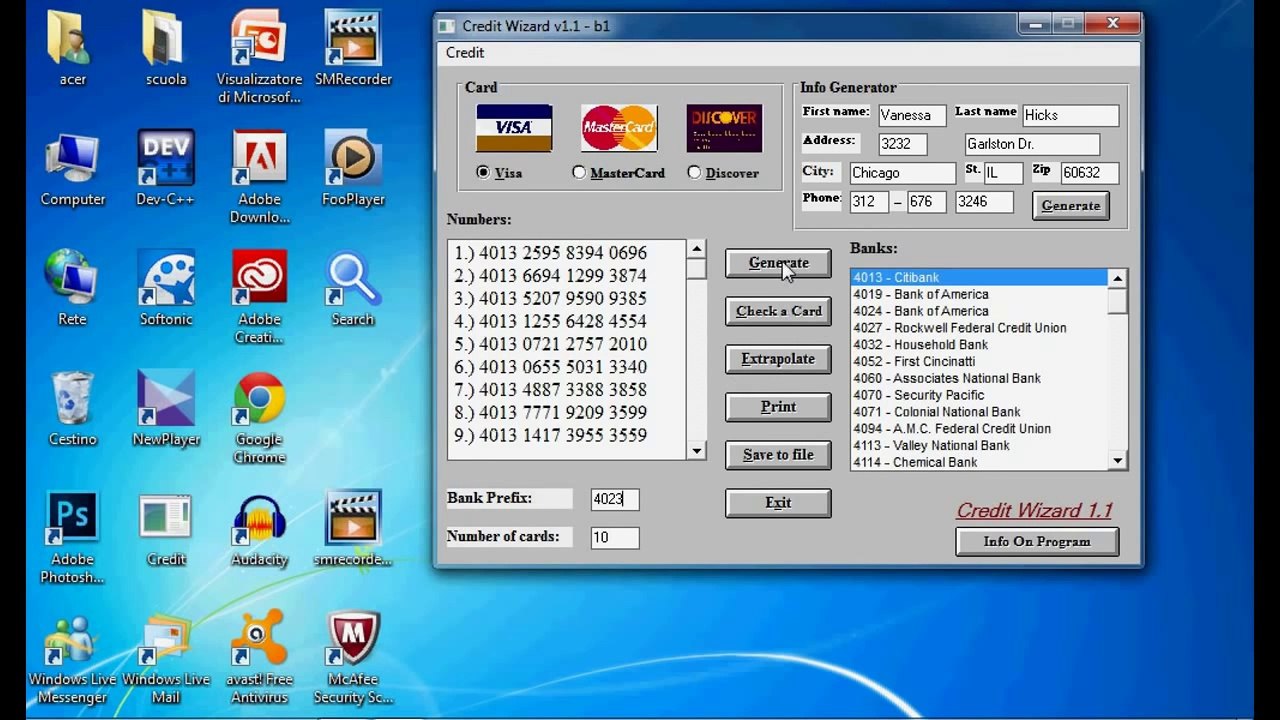Click down arrow of Banks list scrollbar
Viewport: 1280px width, 720px height.
(x=1118, y=461)
